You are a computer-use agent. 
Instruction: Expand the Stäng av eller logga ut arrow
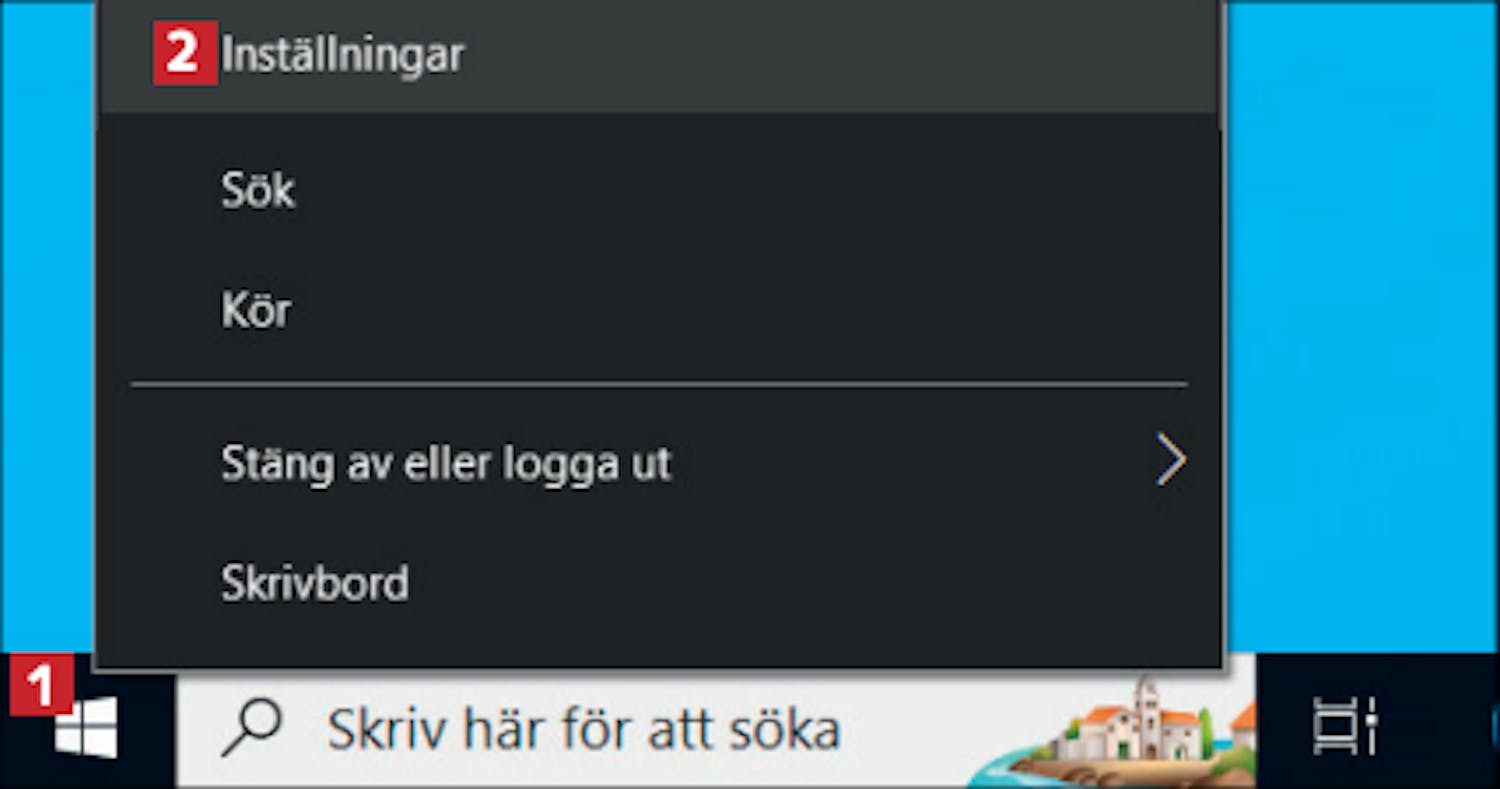click(1170, 461)
